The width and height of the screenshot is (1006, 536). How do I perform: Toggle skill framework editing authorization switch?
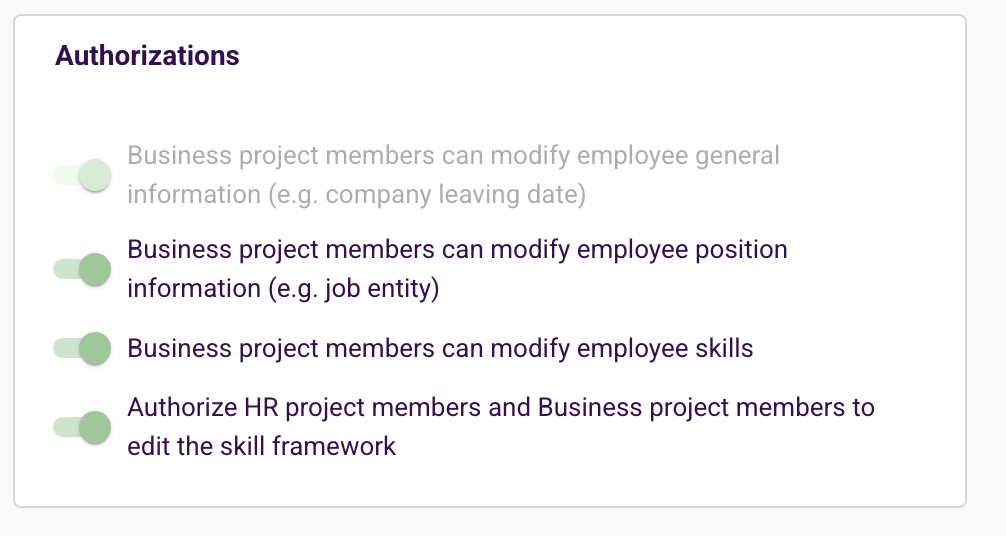click(x=82, y=427)
